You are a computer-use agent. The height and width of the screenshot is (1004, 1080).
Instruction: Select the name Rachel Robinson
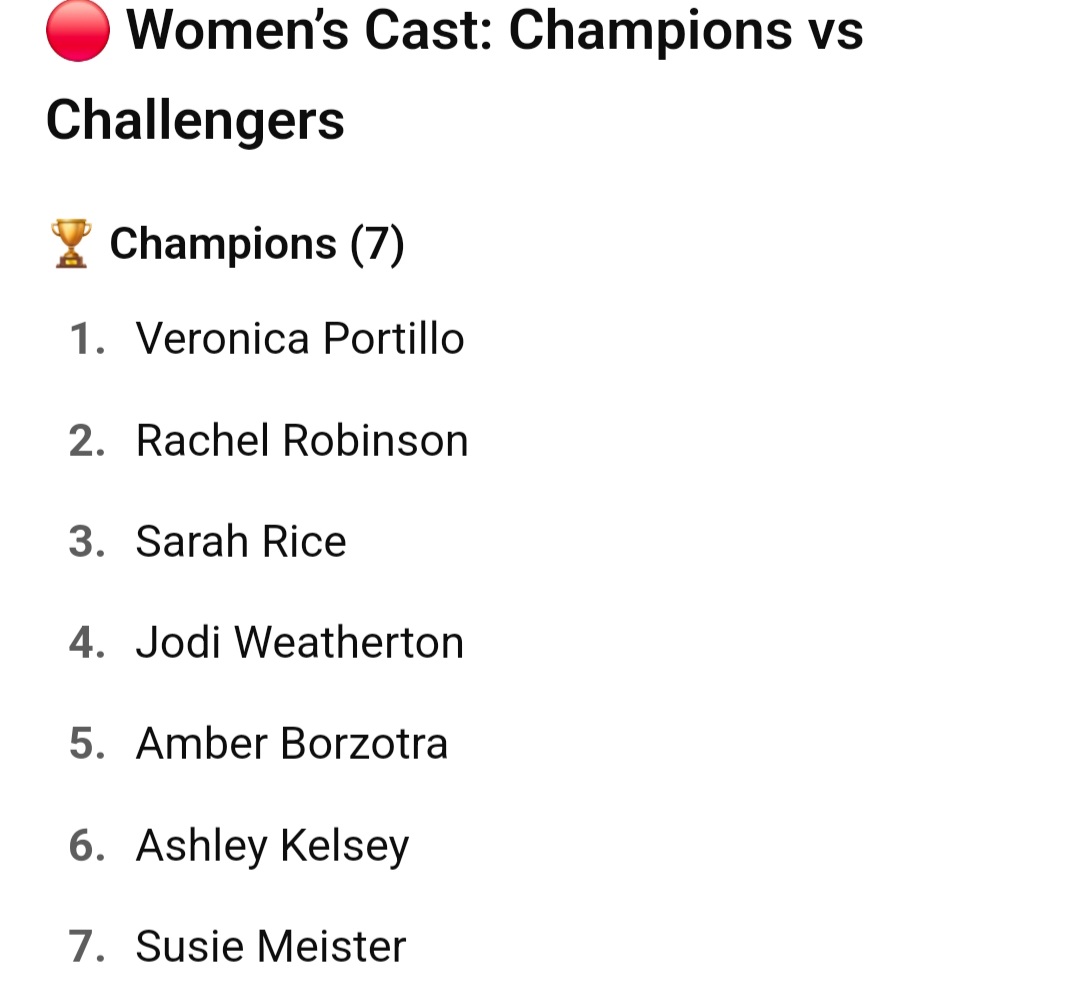[x=302, y=440]
